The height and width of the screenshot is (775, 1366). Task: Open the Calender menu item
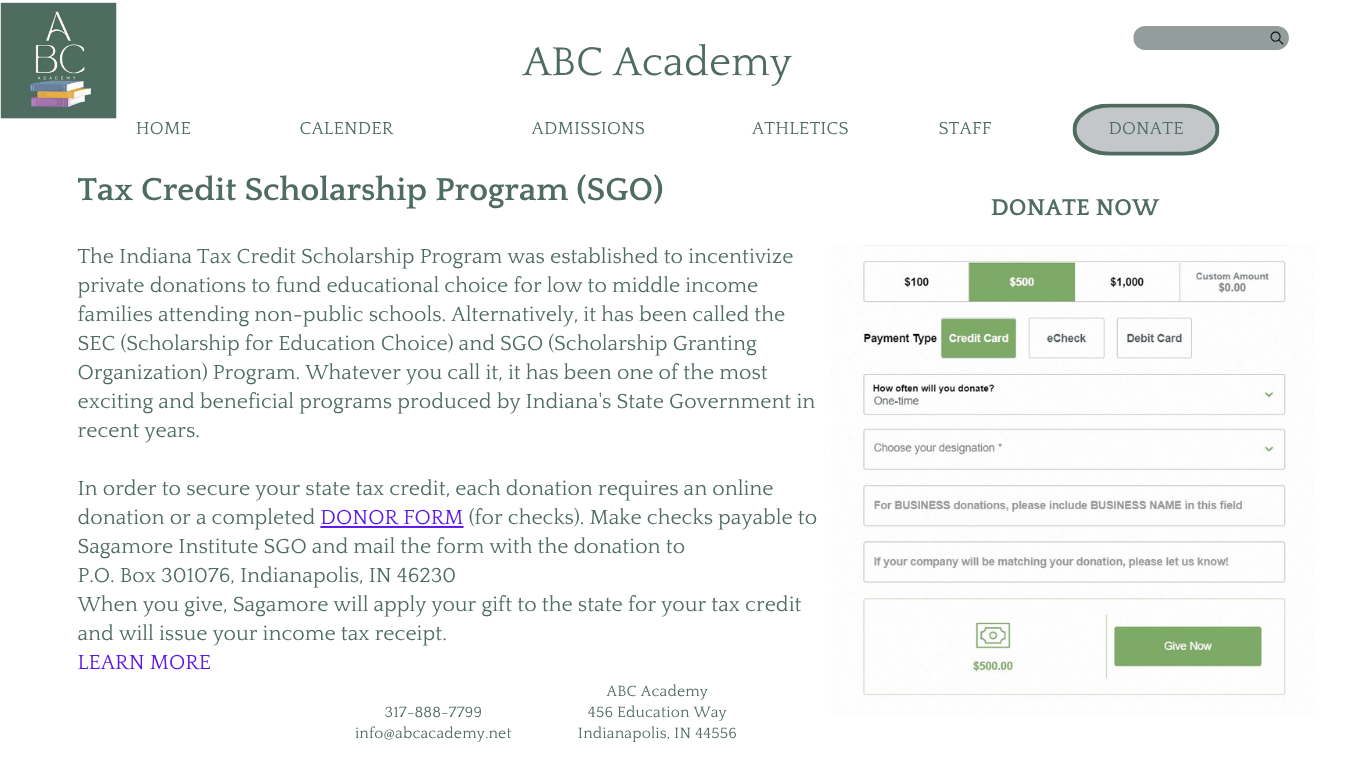point(346,128)
